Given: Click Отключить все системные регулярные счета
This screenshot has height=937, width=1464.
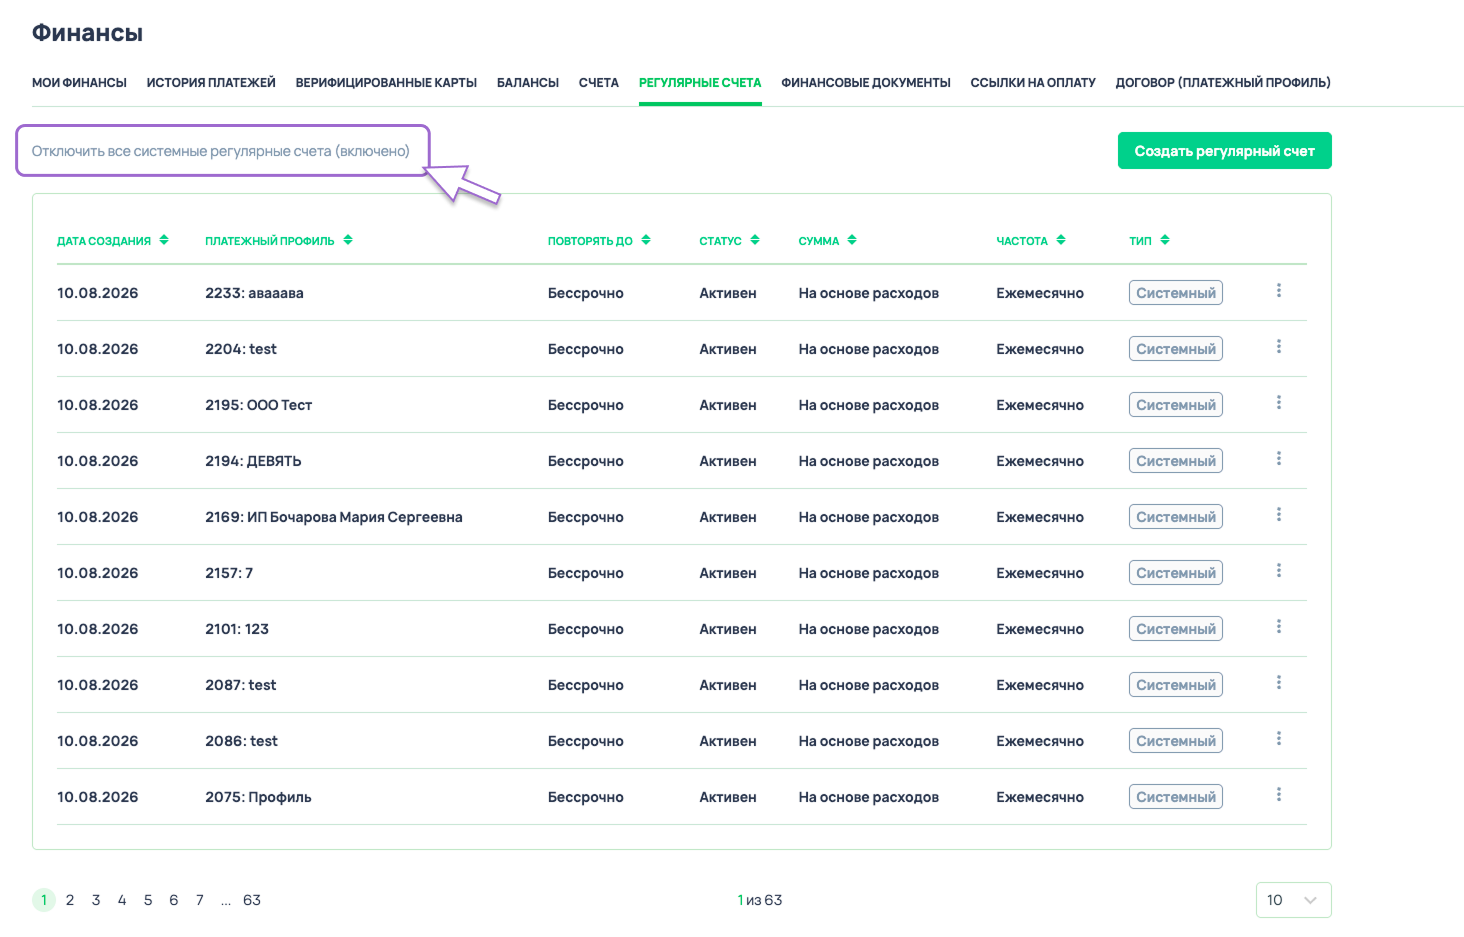Looking at the screenshot, I should click(221, 151).
